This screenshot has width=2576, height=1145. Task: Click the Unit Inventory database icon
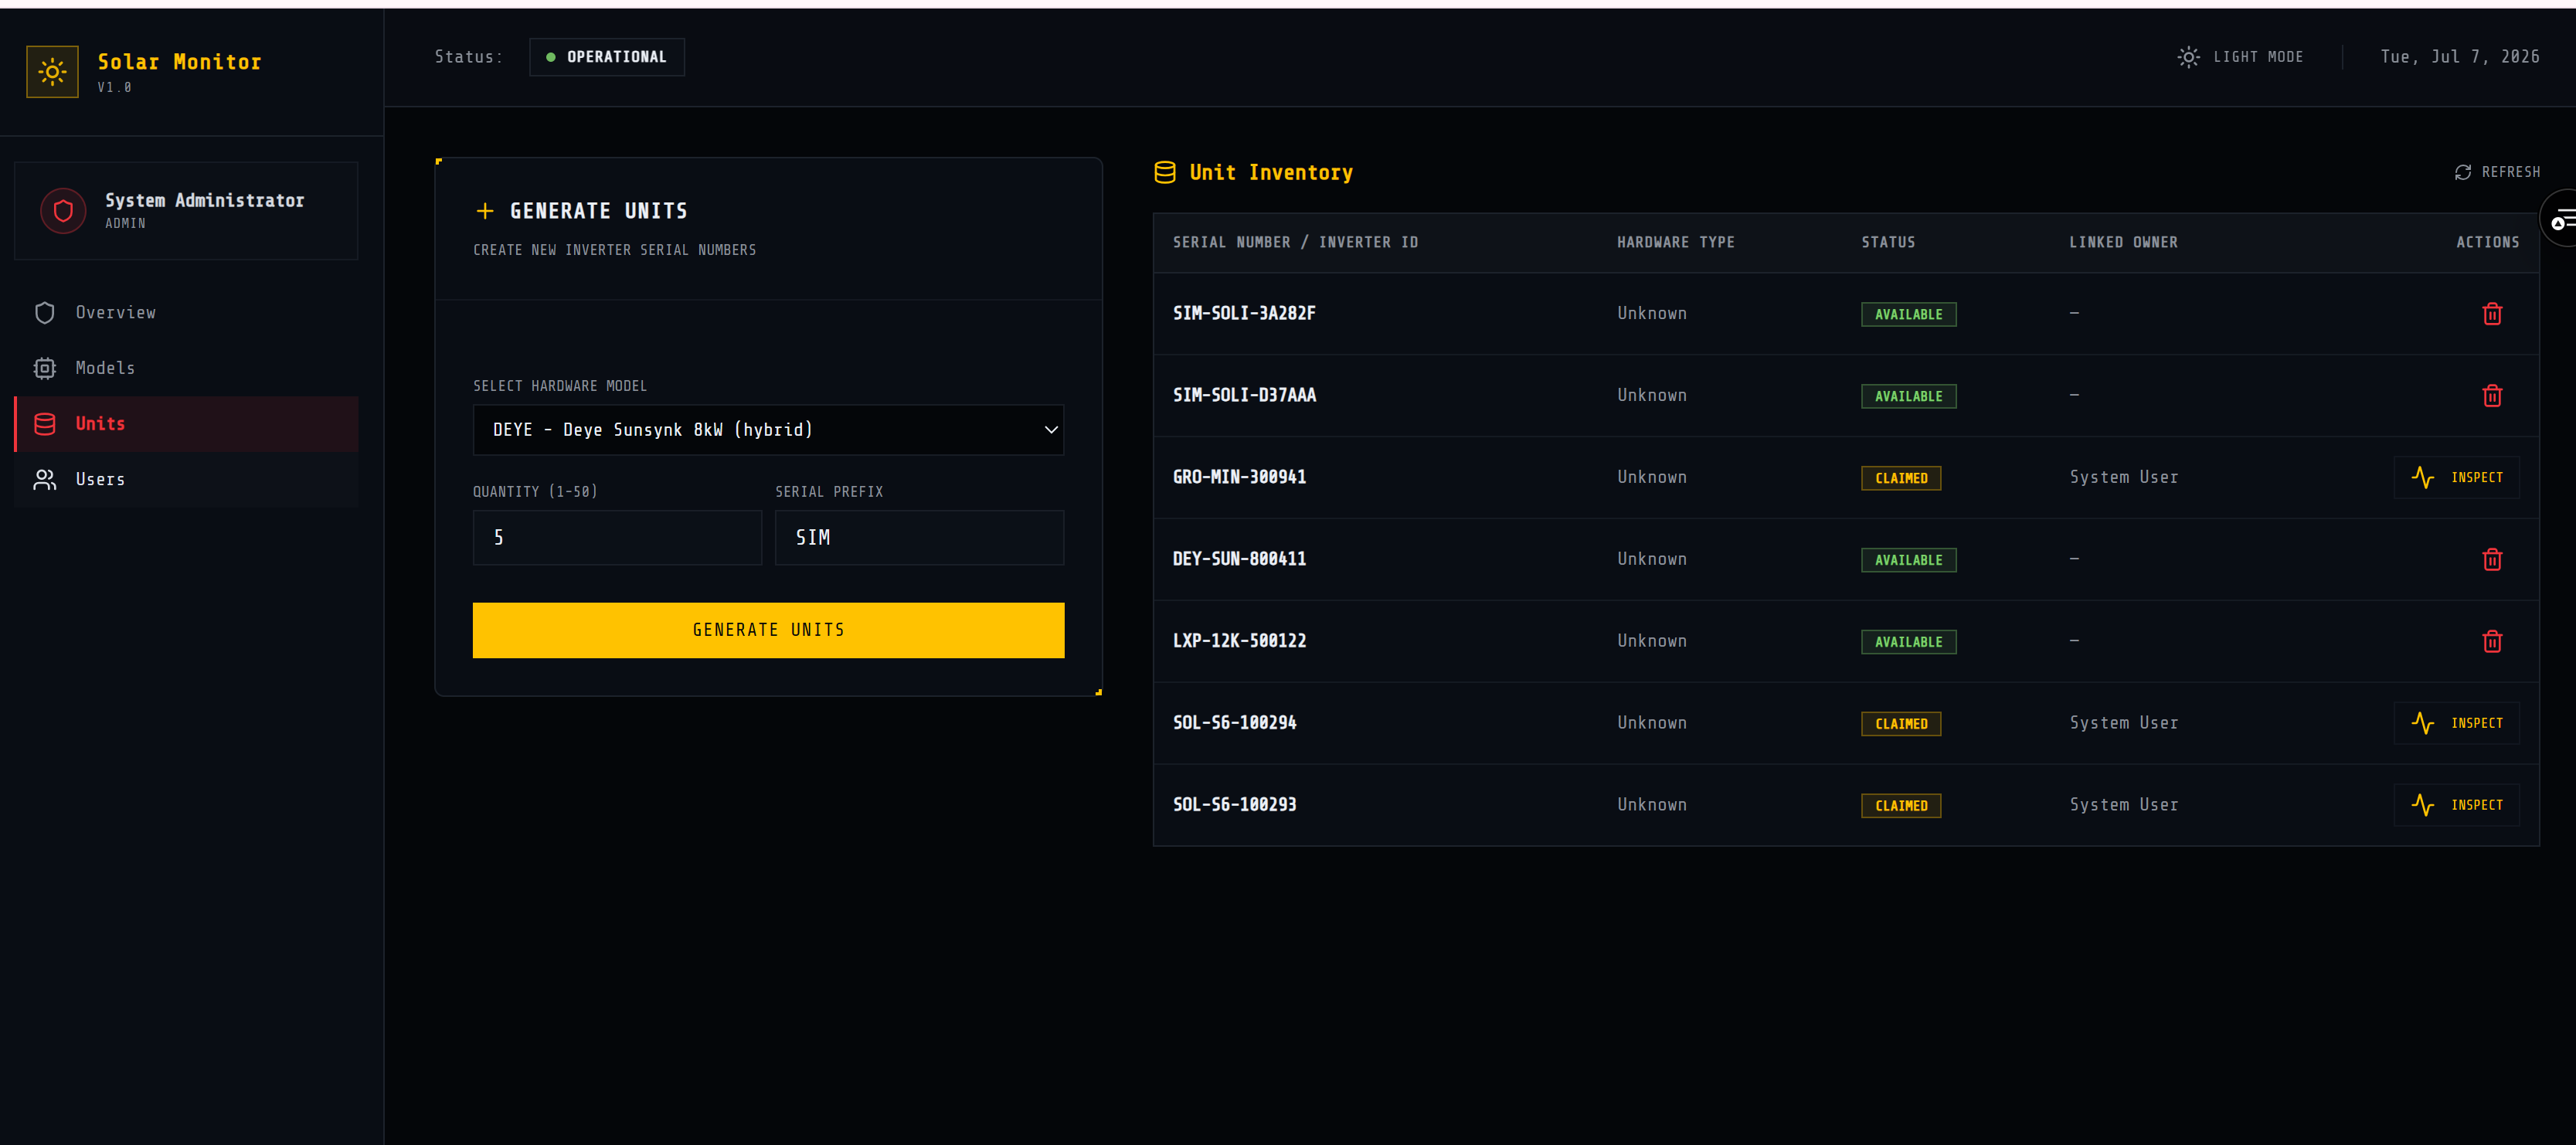click(1165, 173)
